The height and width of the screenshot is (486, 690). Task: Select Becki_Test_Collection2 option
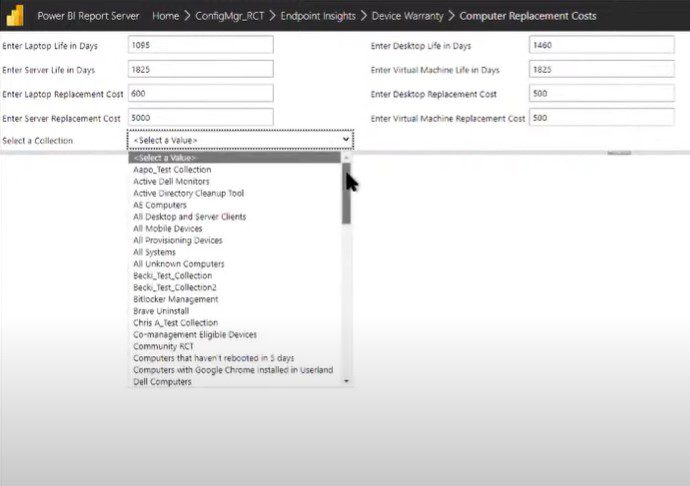pyautogui.click(x=235, y=287)
